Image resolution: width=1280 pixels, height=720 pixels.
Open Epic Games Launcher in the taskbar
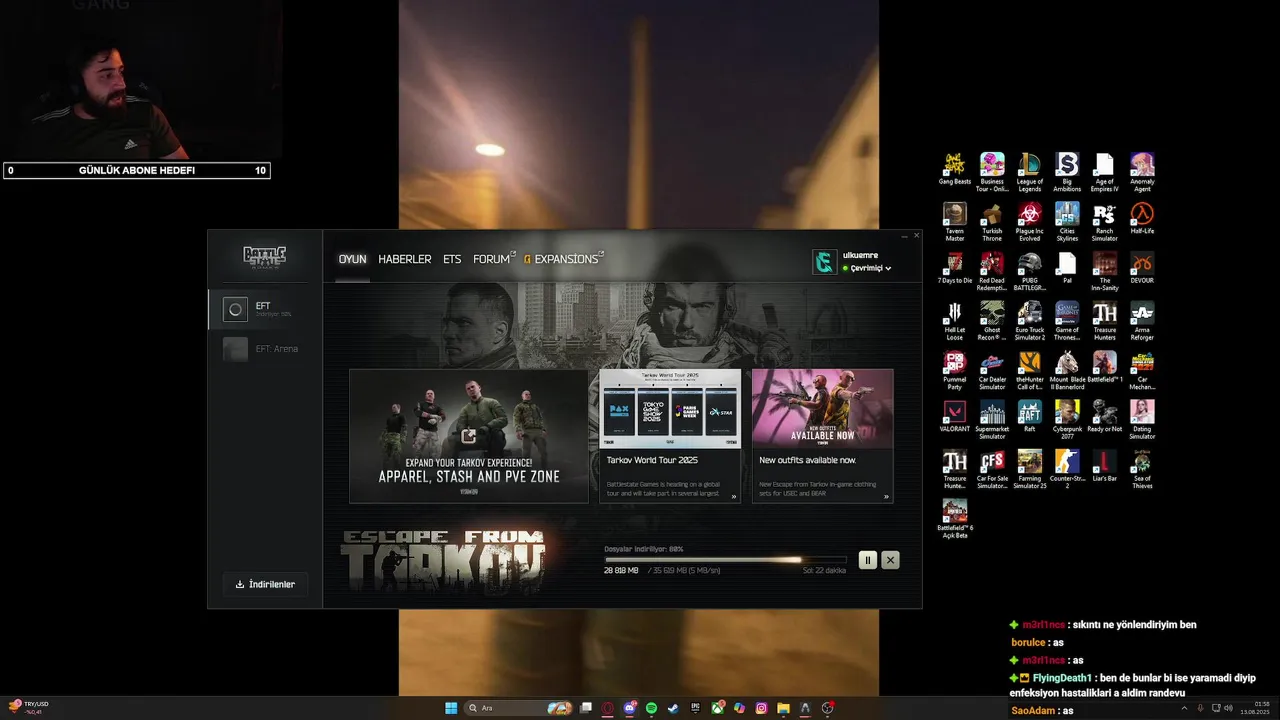(x=695, y=708)
